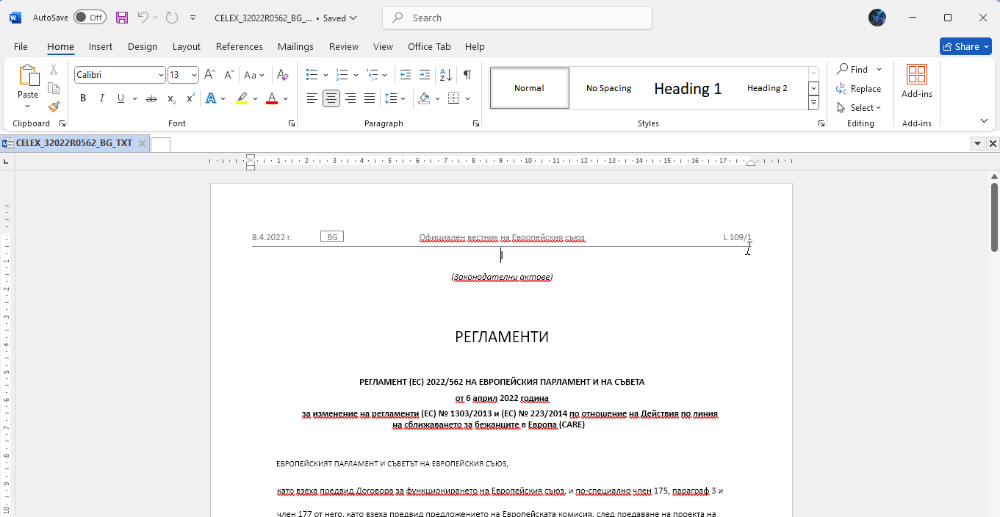Apply the Heading 1 style

point(688,88)
